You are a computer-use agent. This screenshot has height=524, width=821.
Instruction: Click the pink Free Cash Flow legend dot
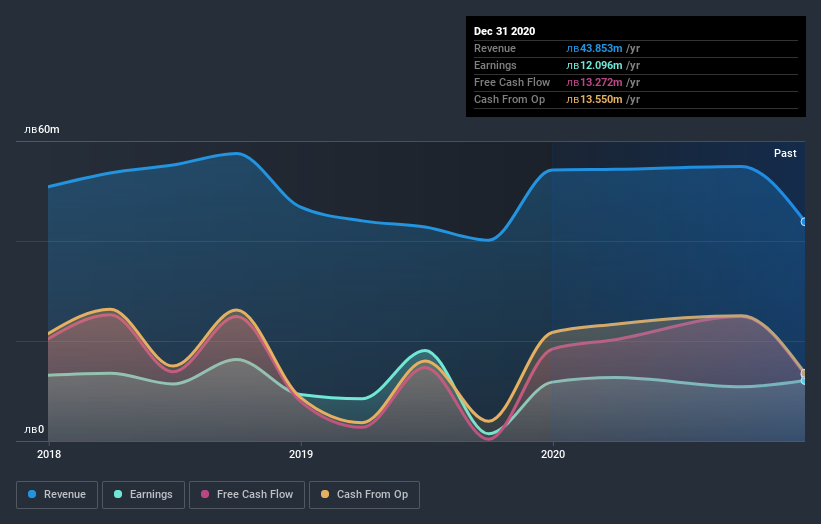pyautogui.click(x=205, y=494)
